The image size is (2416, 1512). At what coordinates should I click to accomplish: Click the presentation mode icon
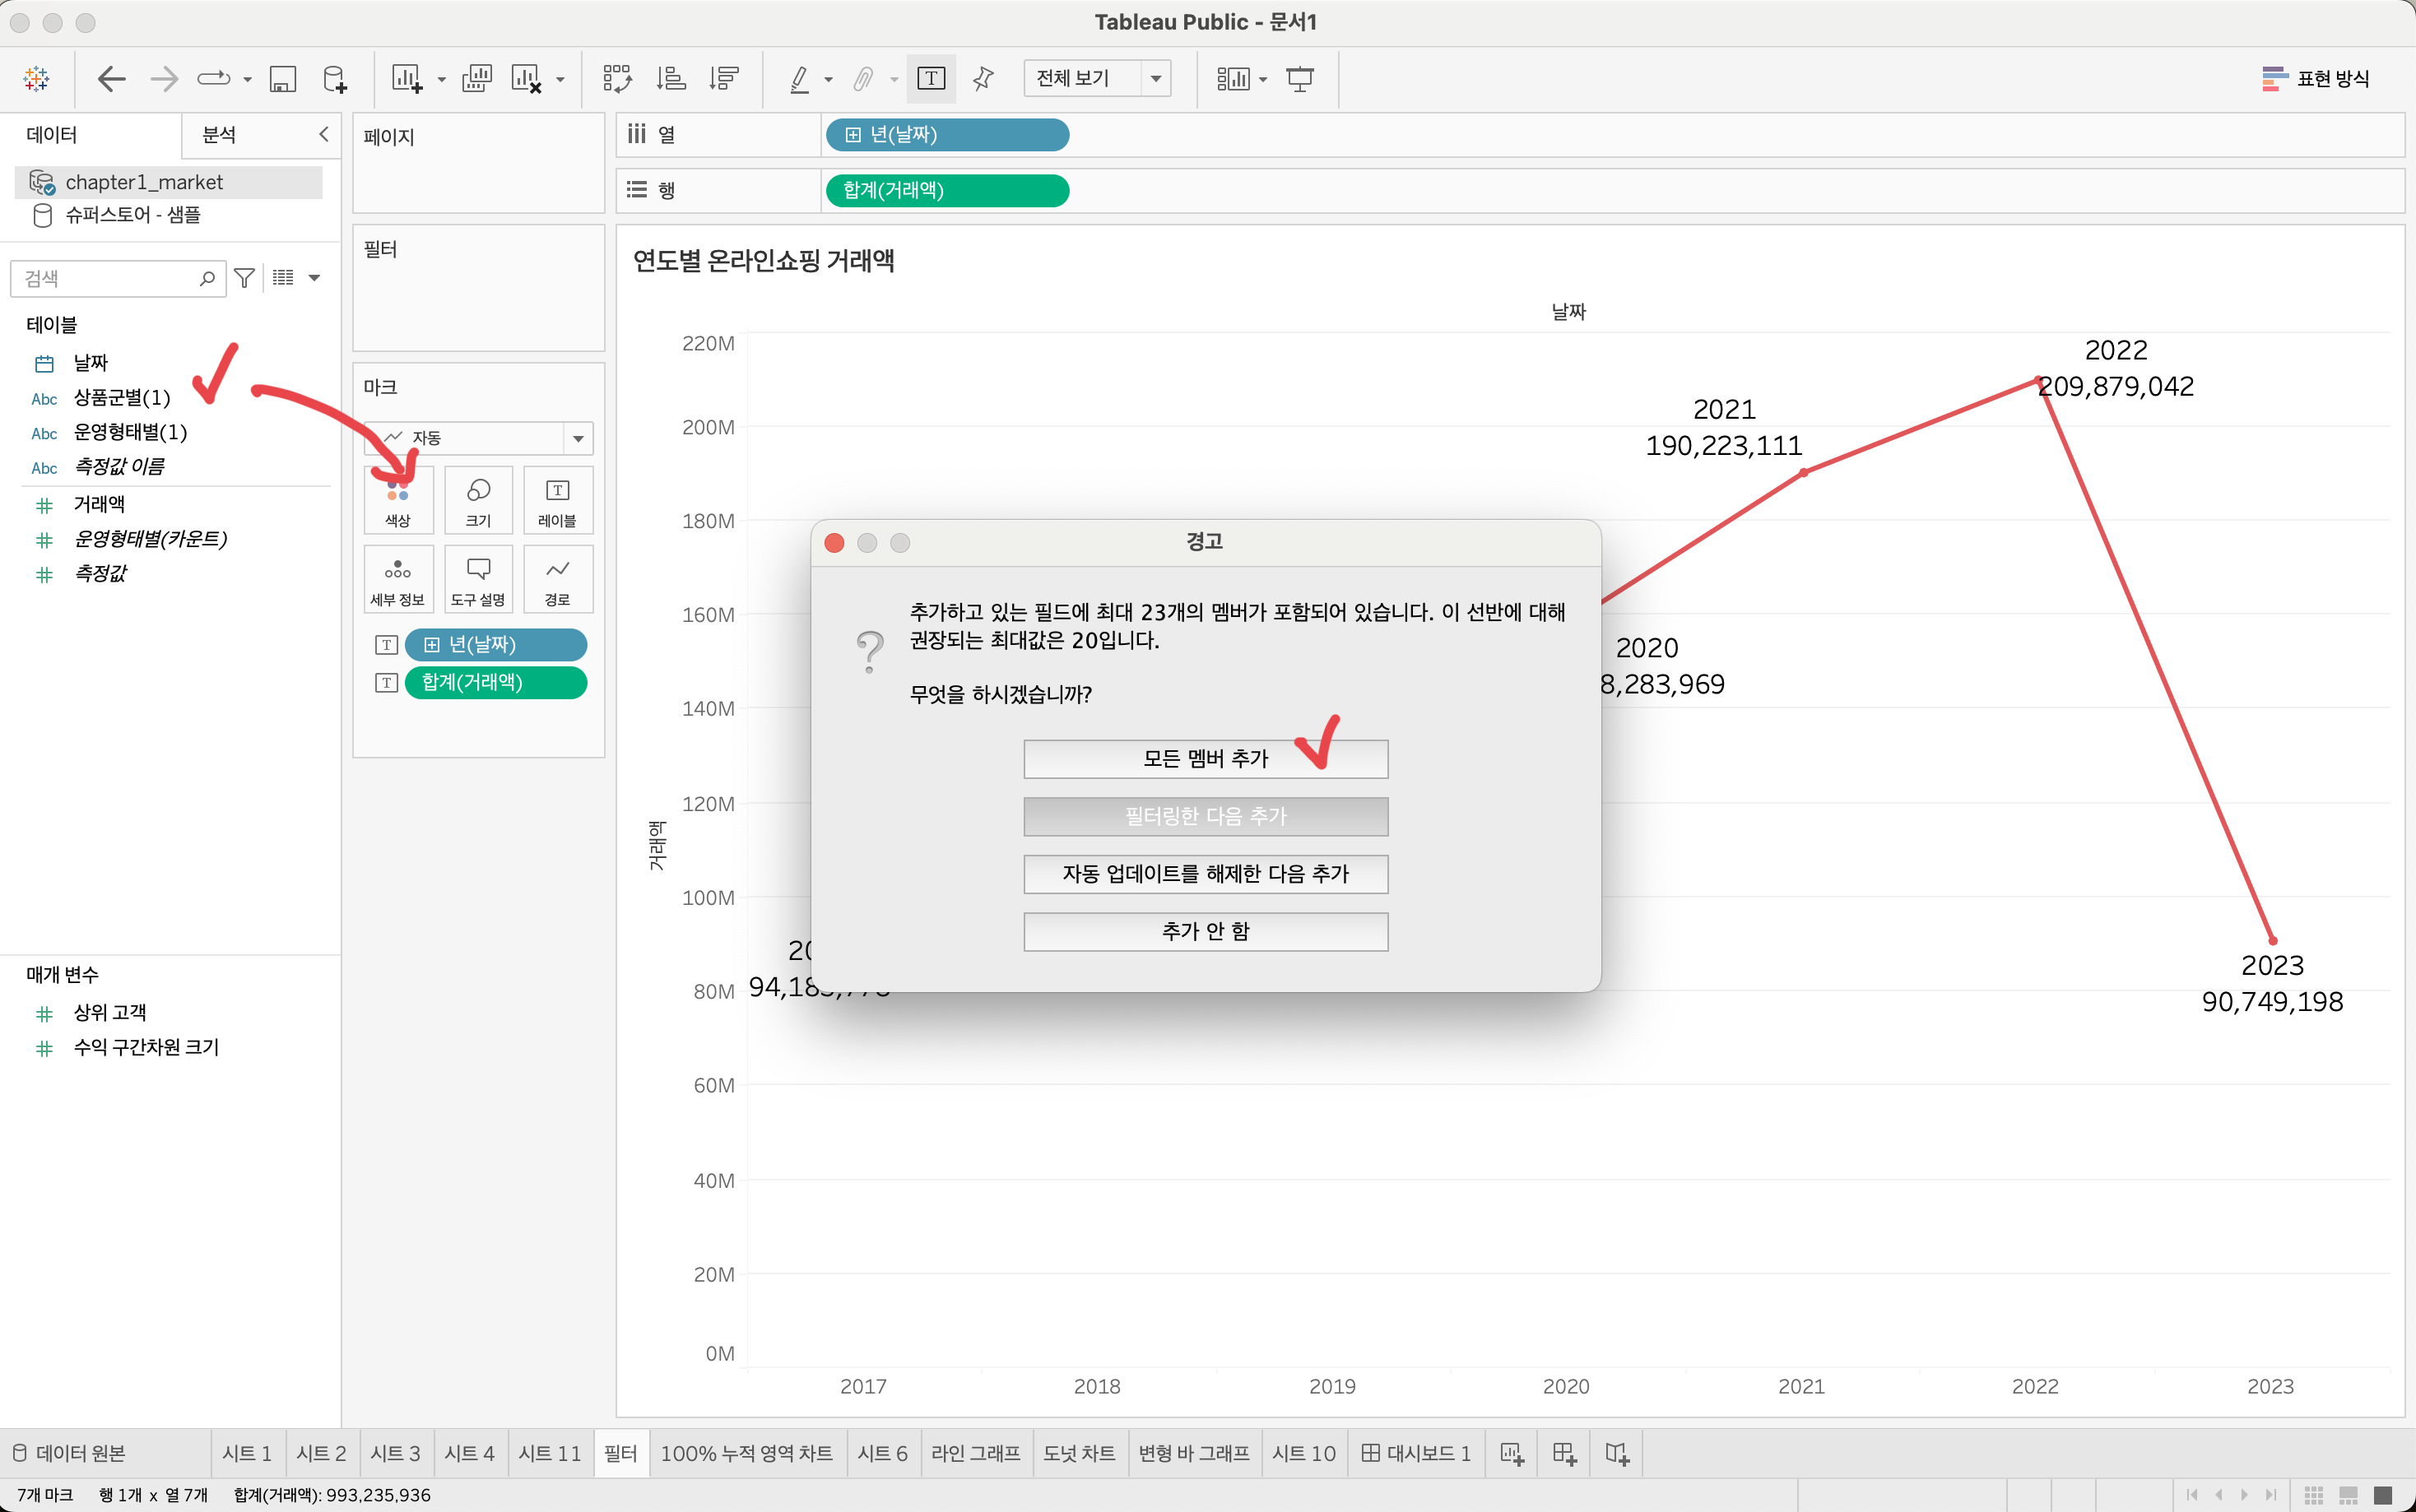[x=1299, y=79]
